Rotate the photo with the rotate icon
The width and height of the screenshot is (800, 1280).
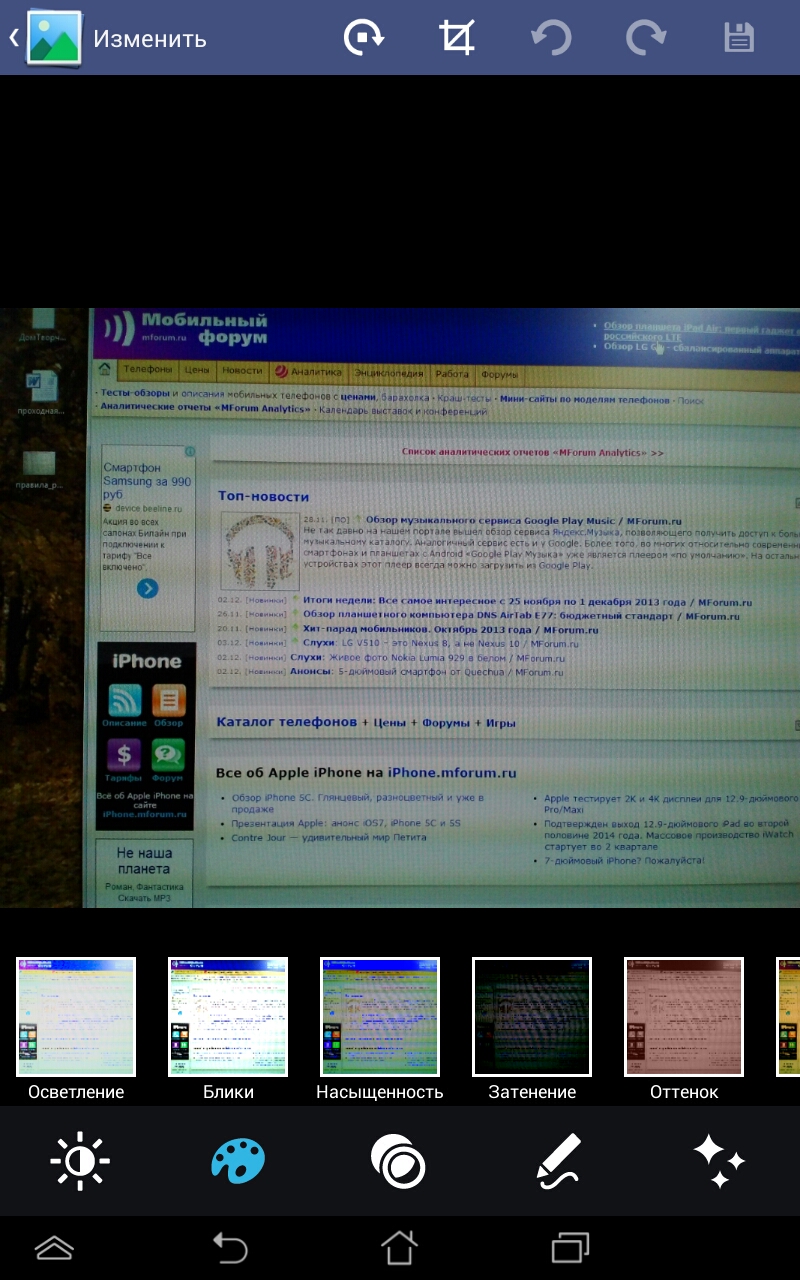tap(364, 38)
